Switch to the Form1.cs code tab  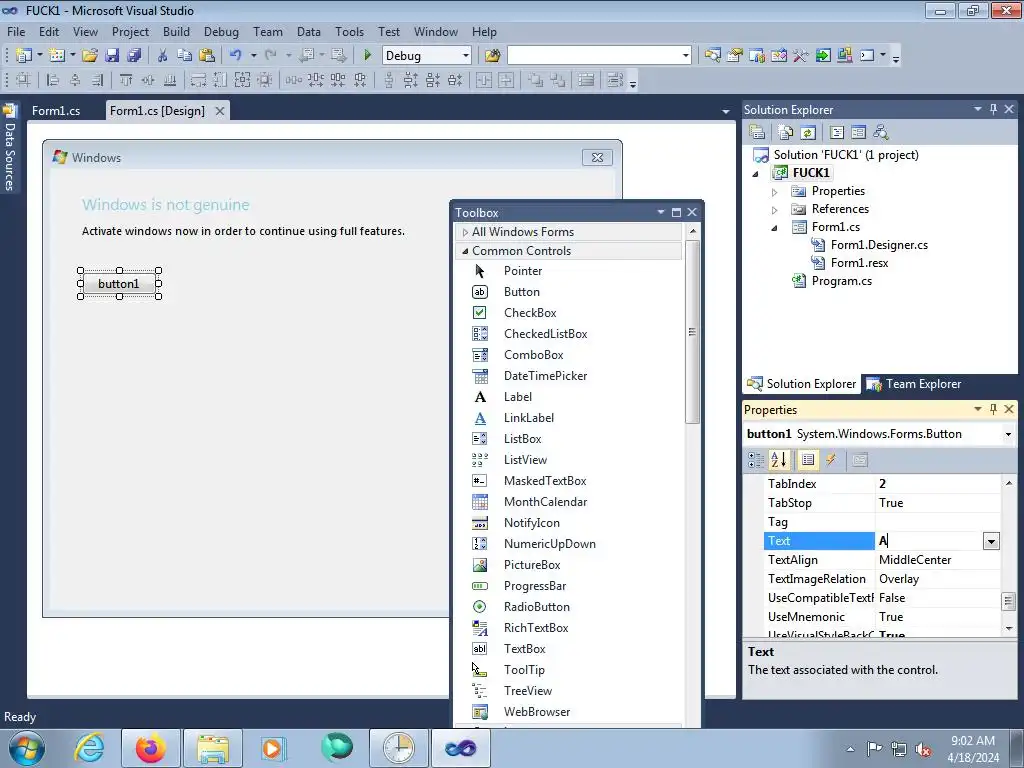[x=56, y=111]
